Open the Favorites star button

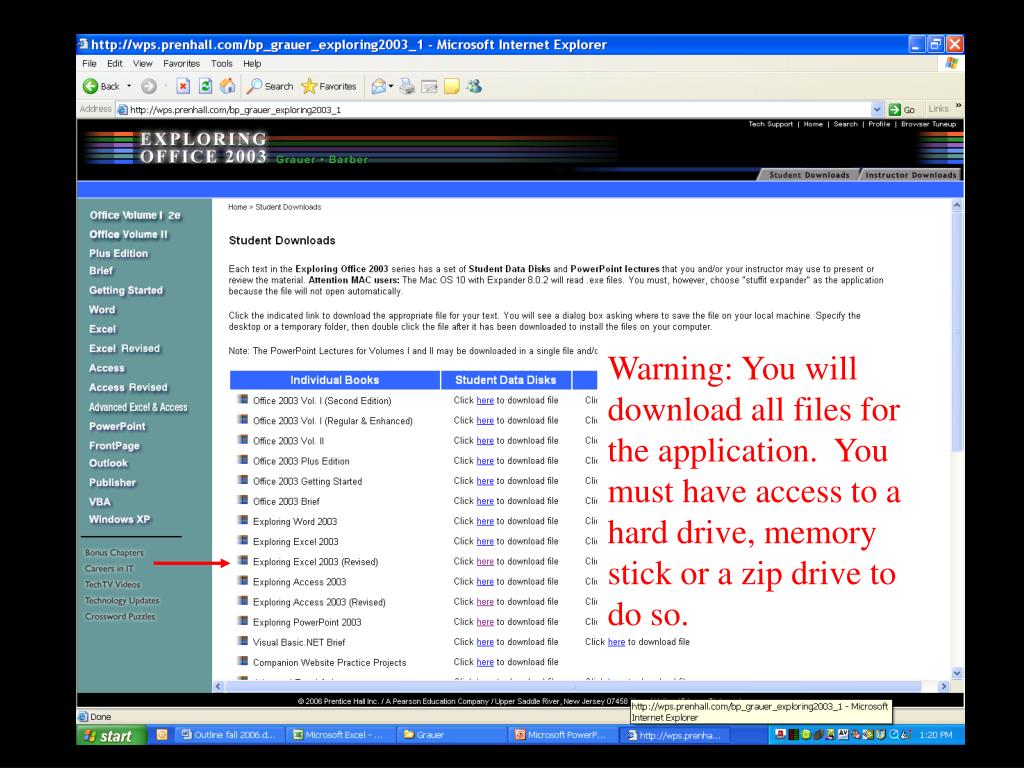point(329,86)
